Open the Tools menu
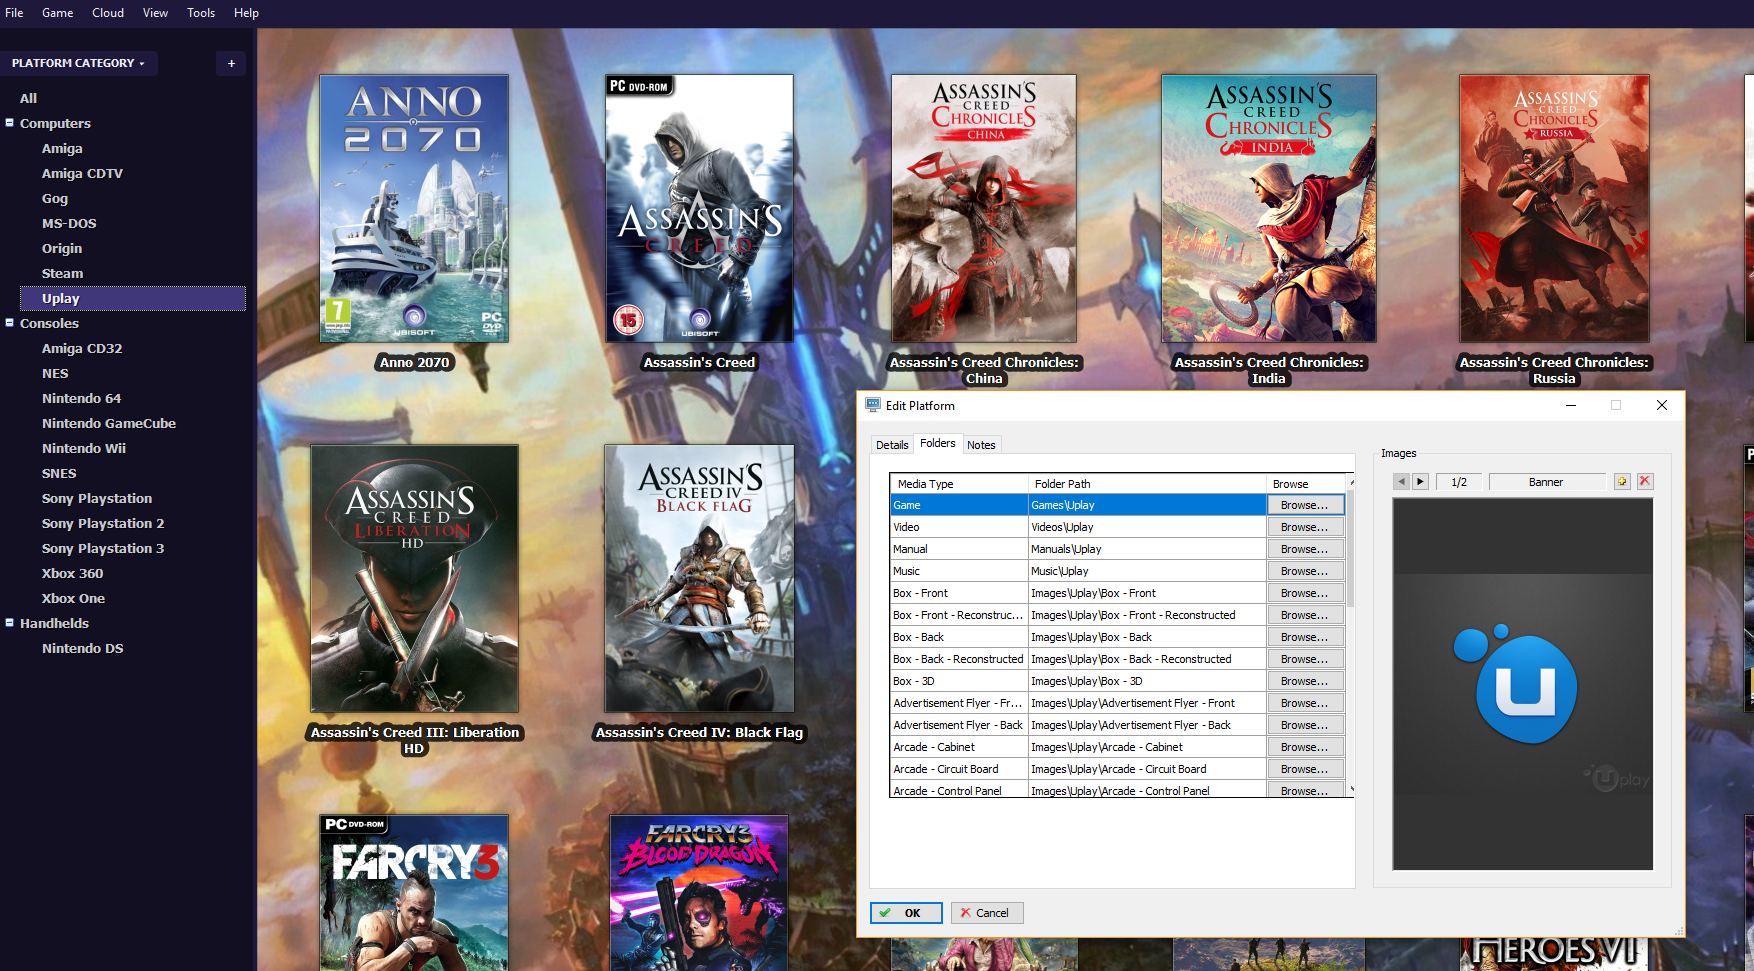Image resolution: width=1754 pixels, height=971 pixels. (201, 13)
